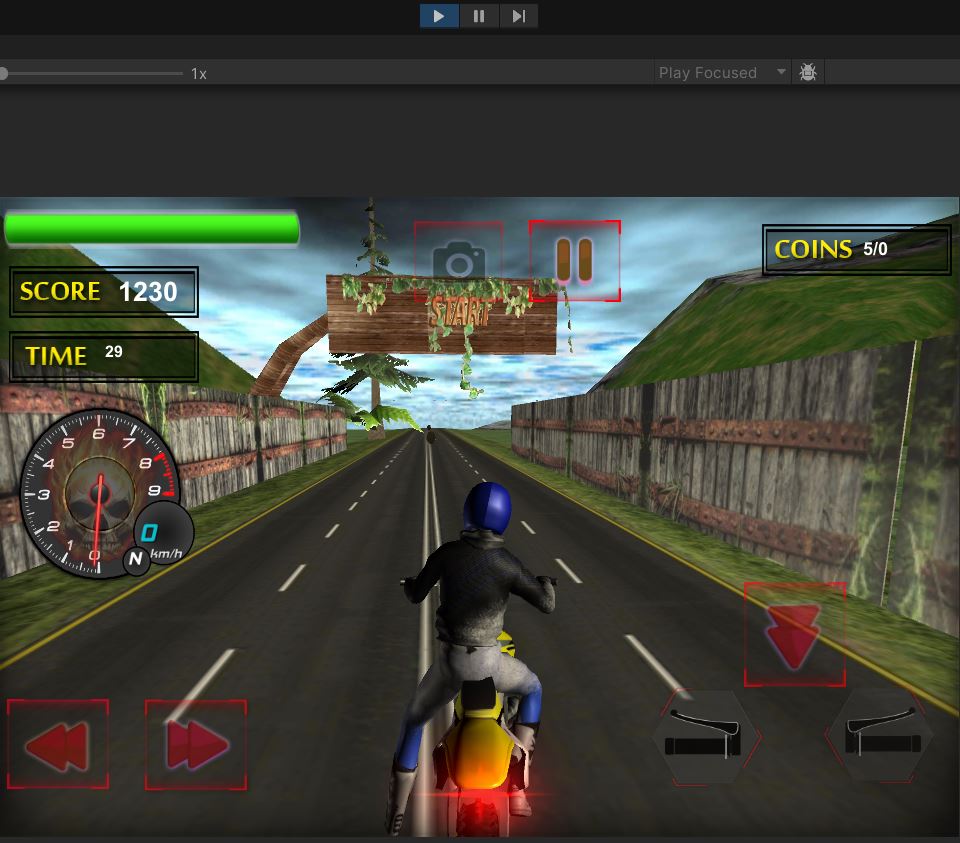The height and width of the screenshot is (843, 960).
Task: Pause the editor using the toolbar Pause button
Action: (x=479, y=16)
